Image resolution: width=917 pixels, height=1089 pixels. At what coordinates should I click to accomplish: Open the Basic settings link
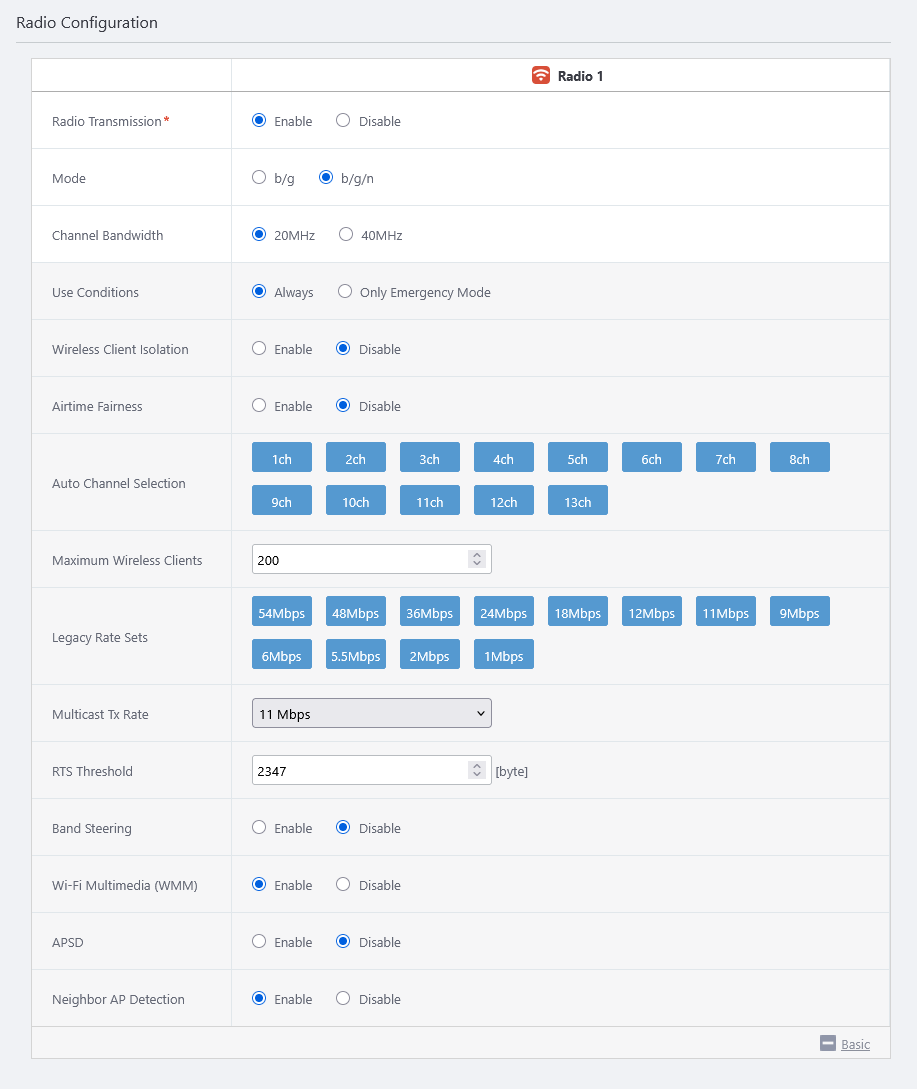click(855, 1044)
